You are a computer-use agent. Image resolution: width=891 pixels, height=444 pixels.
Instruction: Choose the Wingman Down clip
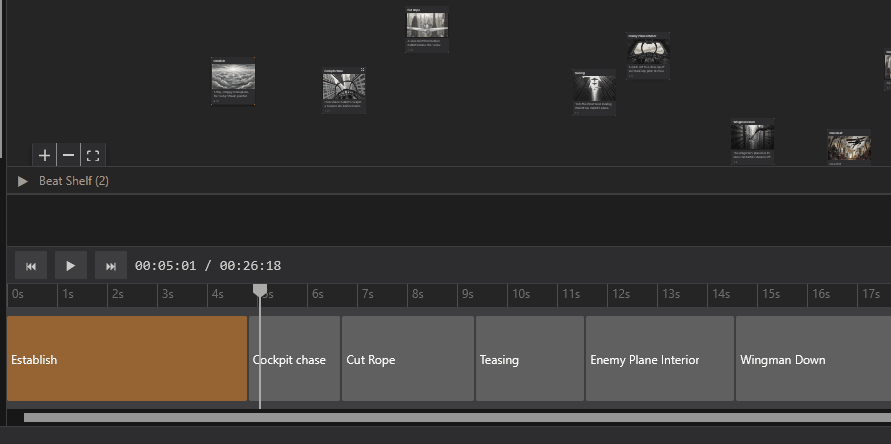point(810,359)
